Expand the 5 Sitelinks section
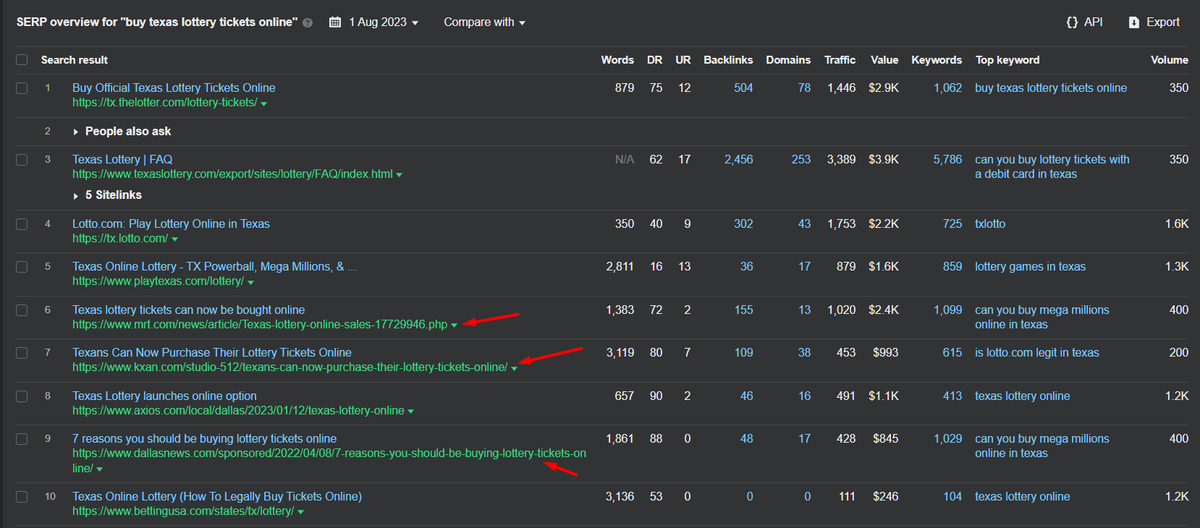Viewport: 1200px width, 528px height. point(108,195)
